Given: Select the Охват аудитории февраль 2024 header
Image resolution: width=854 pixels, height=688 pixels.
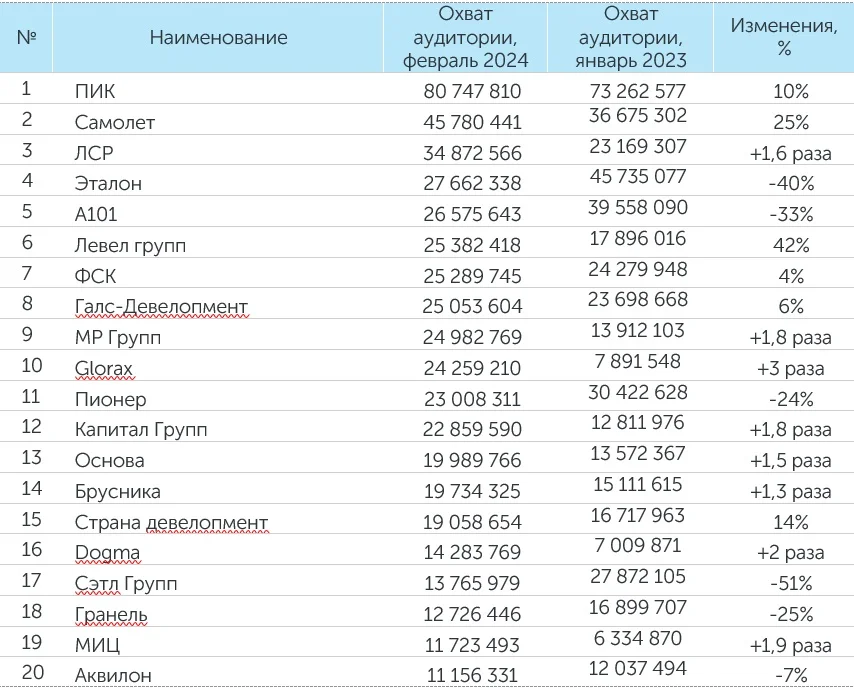Looking at the screenshot, I should (464, 38).
